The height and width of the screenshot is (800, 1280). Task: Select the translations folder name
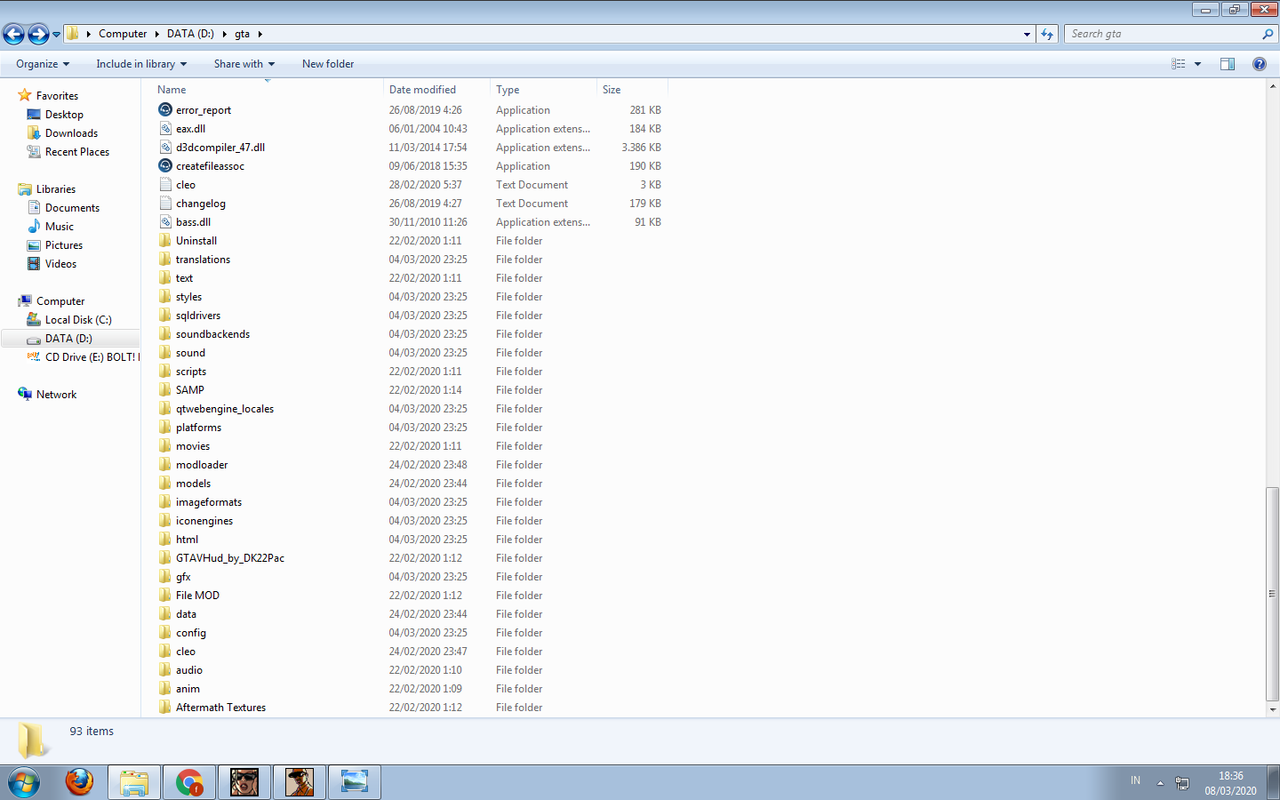pyautogui.click(x=203, y=259)
